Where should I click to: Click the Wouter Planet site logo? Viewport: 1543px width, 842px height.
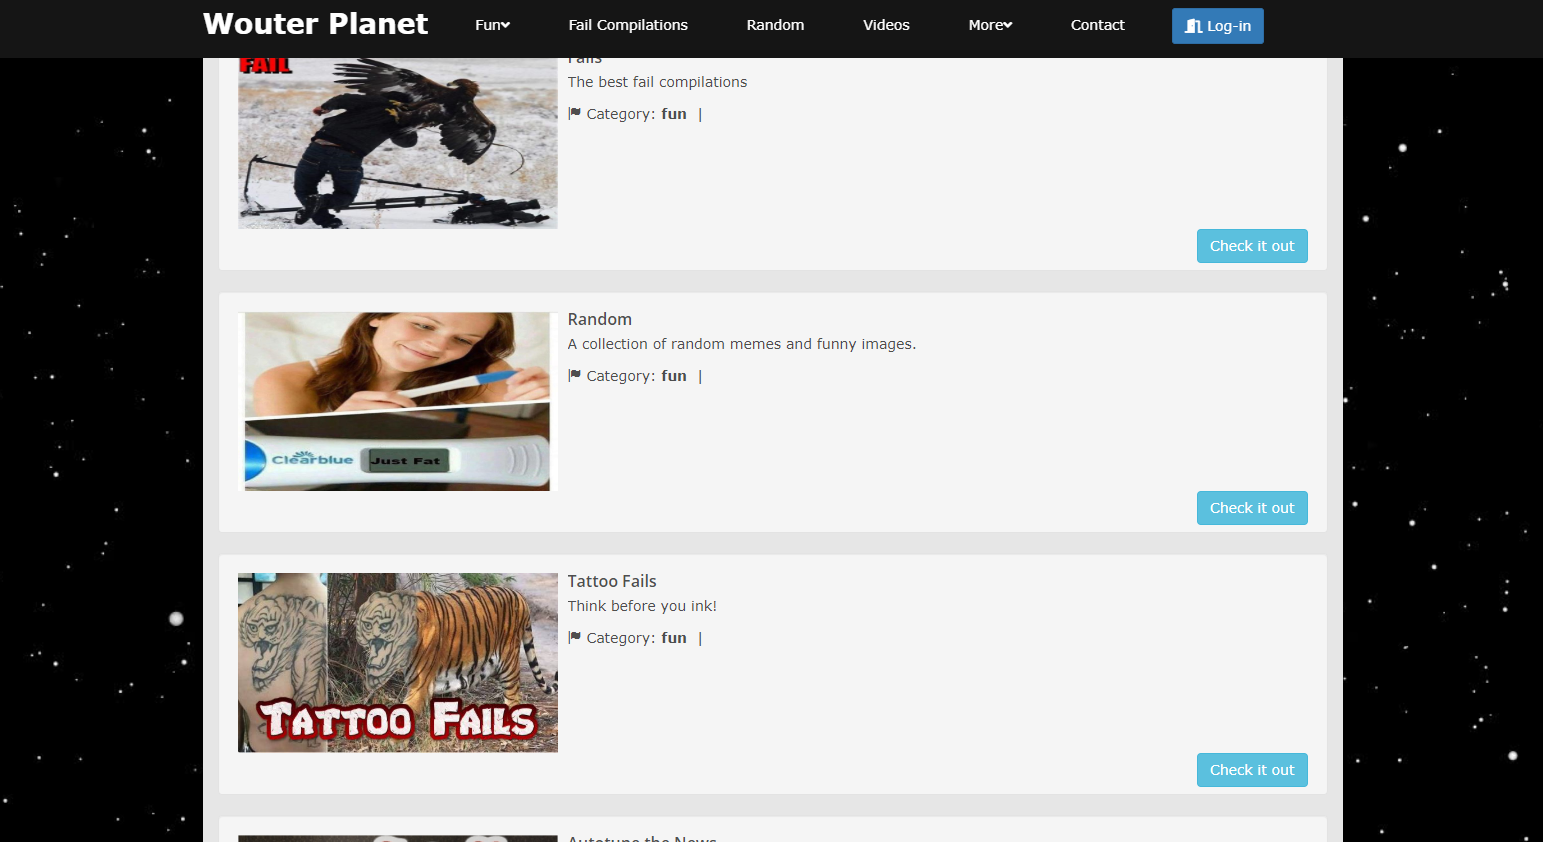pos(315,23)
